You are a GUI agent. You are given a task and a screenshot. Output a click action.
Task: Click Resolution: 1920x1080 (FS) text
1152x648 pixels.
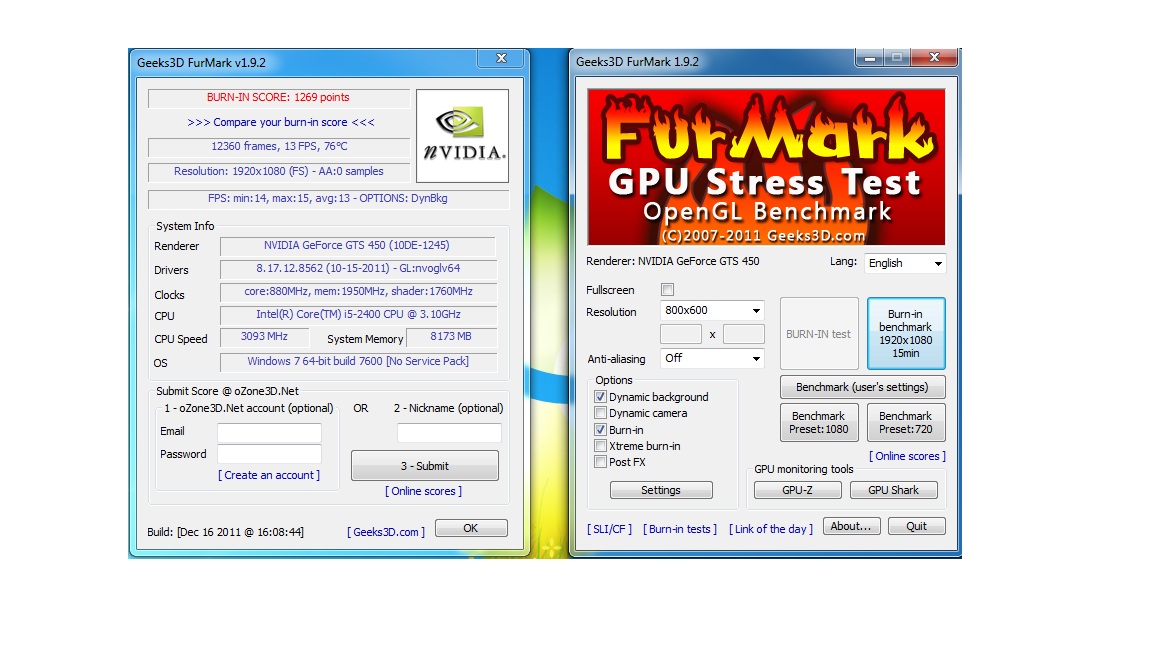pos(278,171)
